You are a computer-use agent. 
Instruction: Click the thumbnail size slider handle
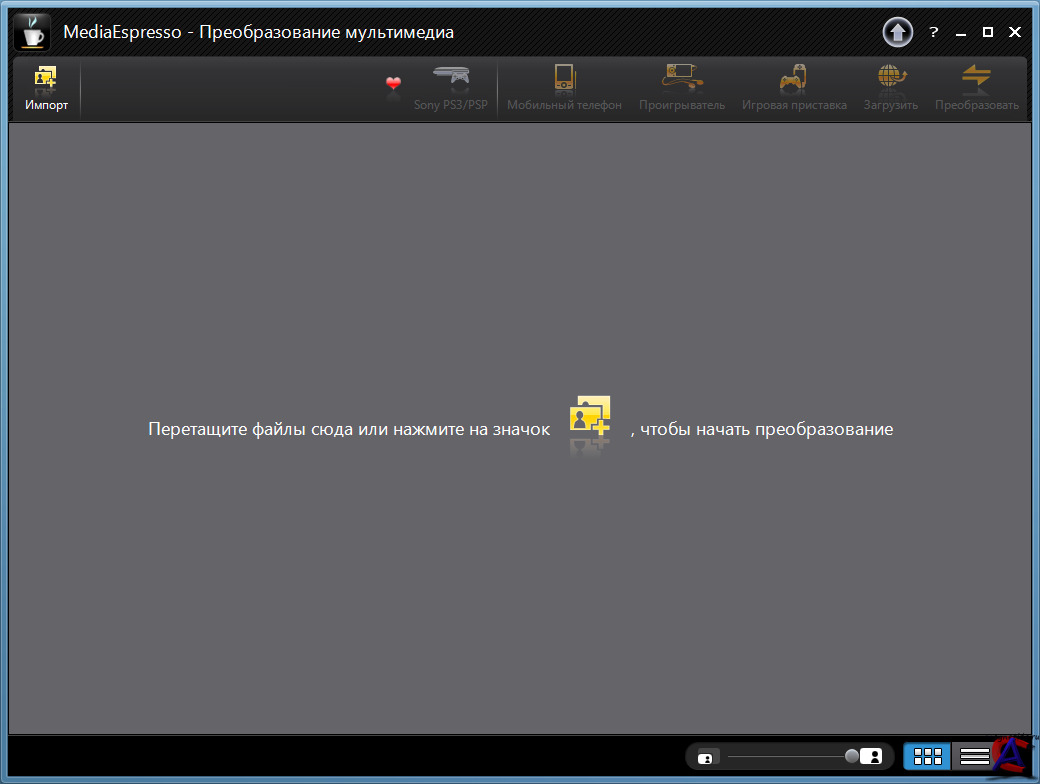pyautogui.click(x=851, y=756)
